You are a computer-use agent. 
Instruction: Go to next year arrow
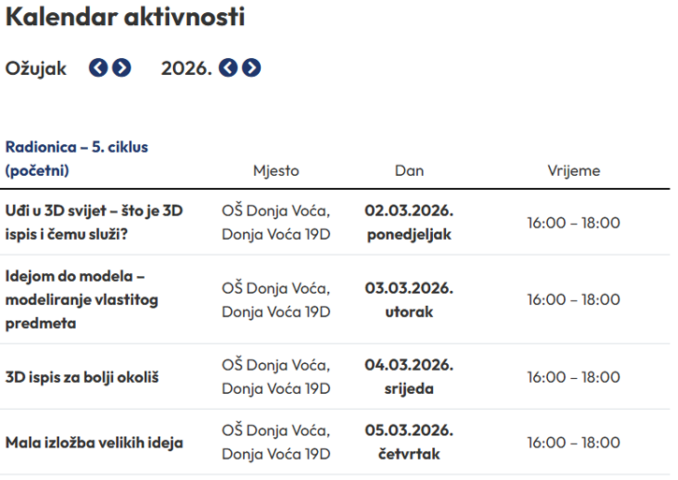pyautogui.click(x=251, y=68)
